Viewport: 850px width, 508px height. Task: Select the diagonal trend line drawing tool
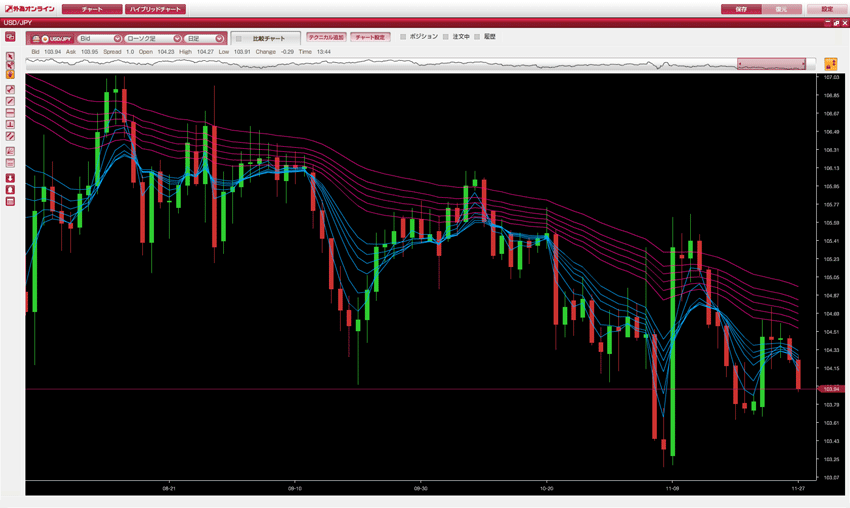[x=10, y=101]
